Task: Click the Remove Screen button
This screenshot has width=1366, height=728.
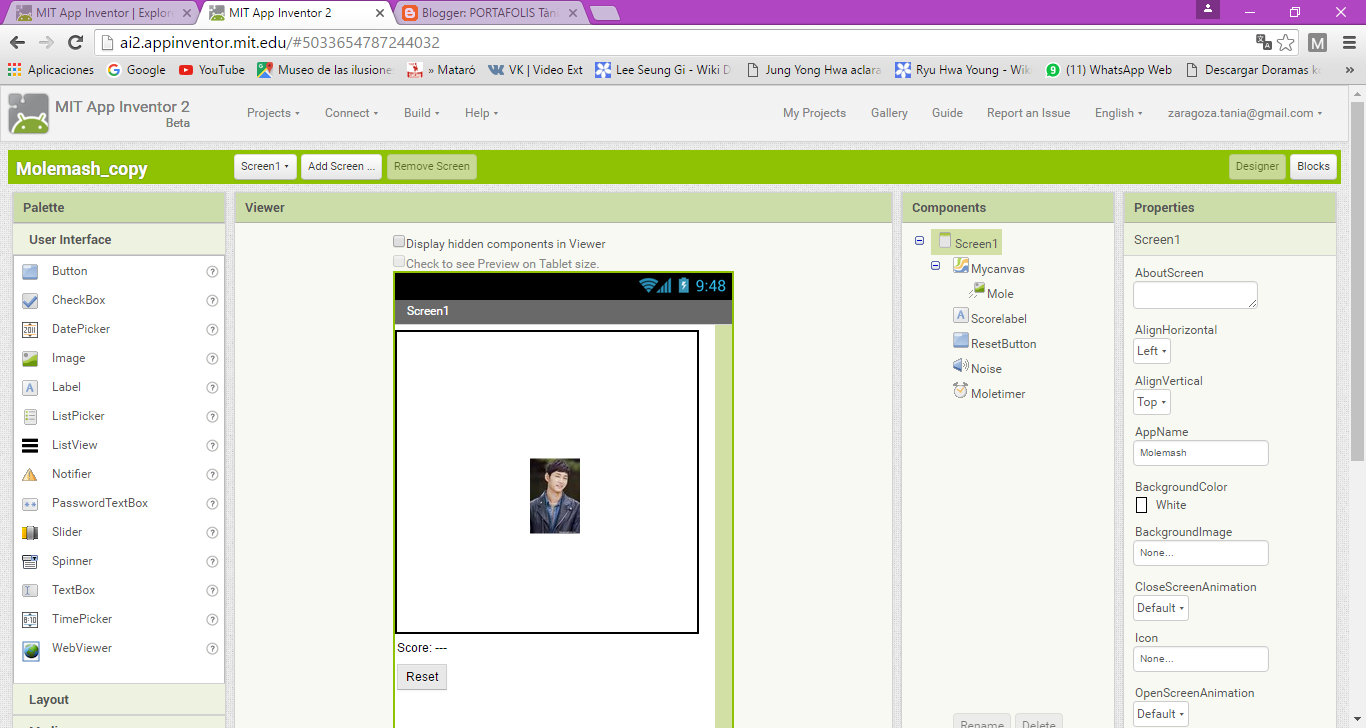Action: (x=432, y=166)
